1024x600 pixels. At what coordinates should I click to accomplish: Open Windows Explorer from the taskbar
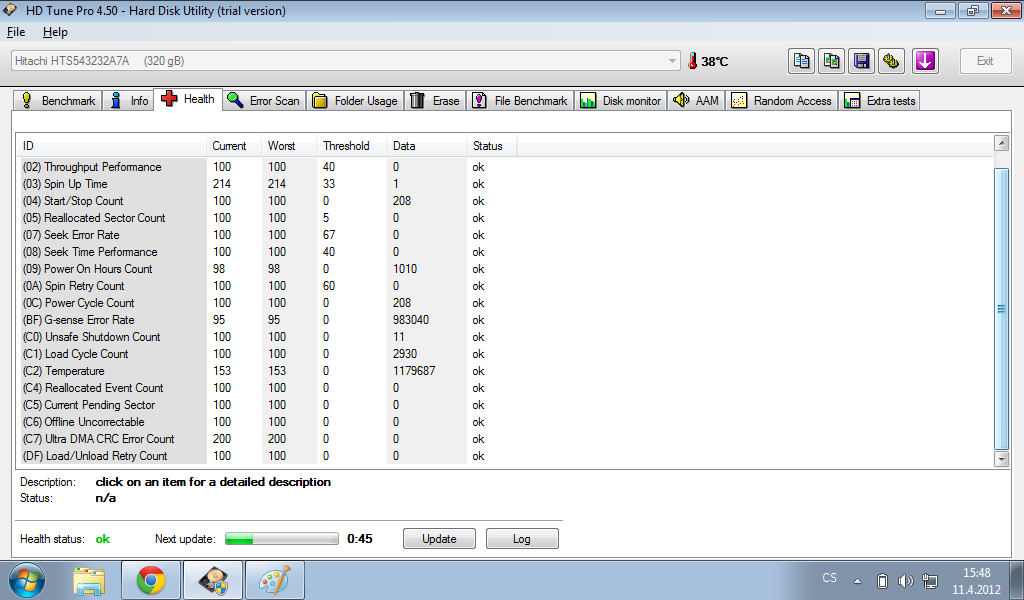(89, 580)
